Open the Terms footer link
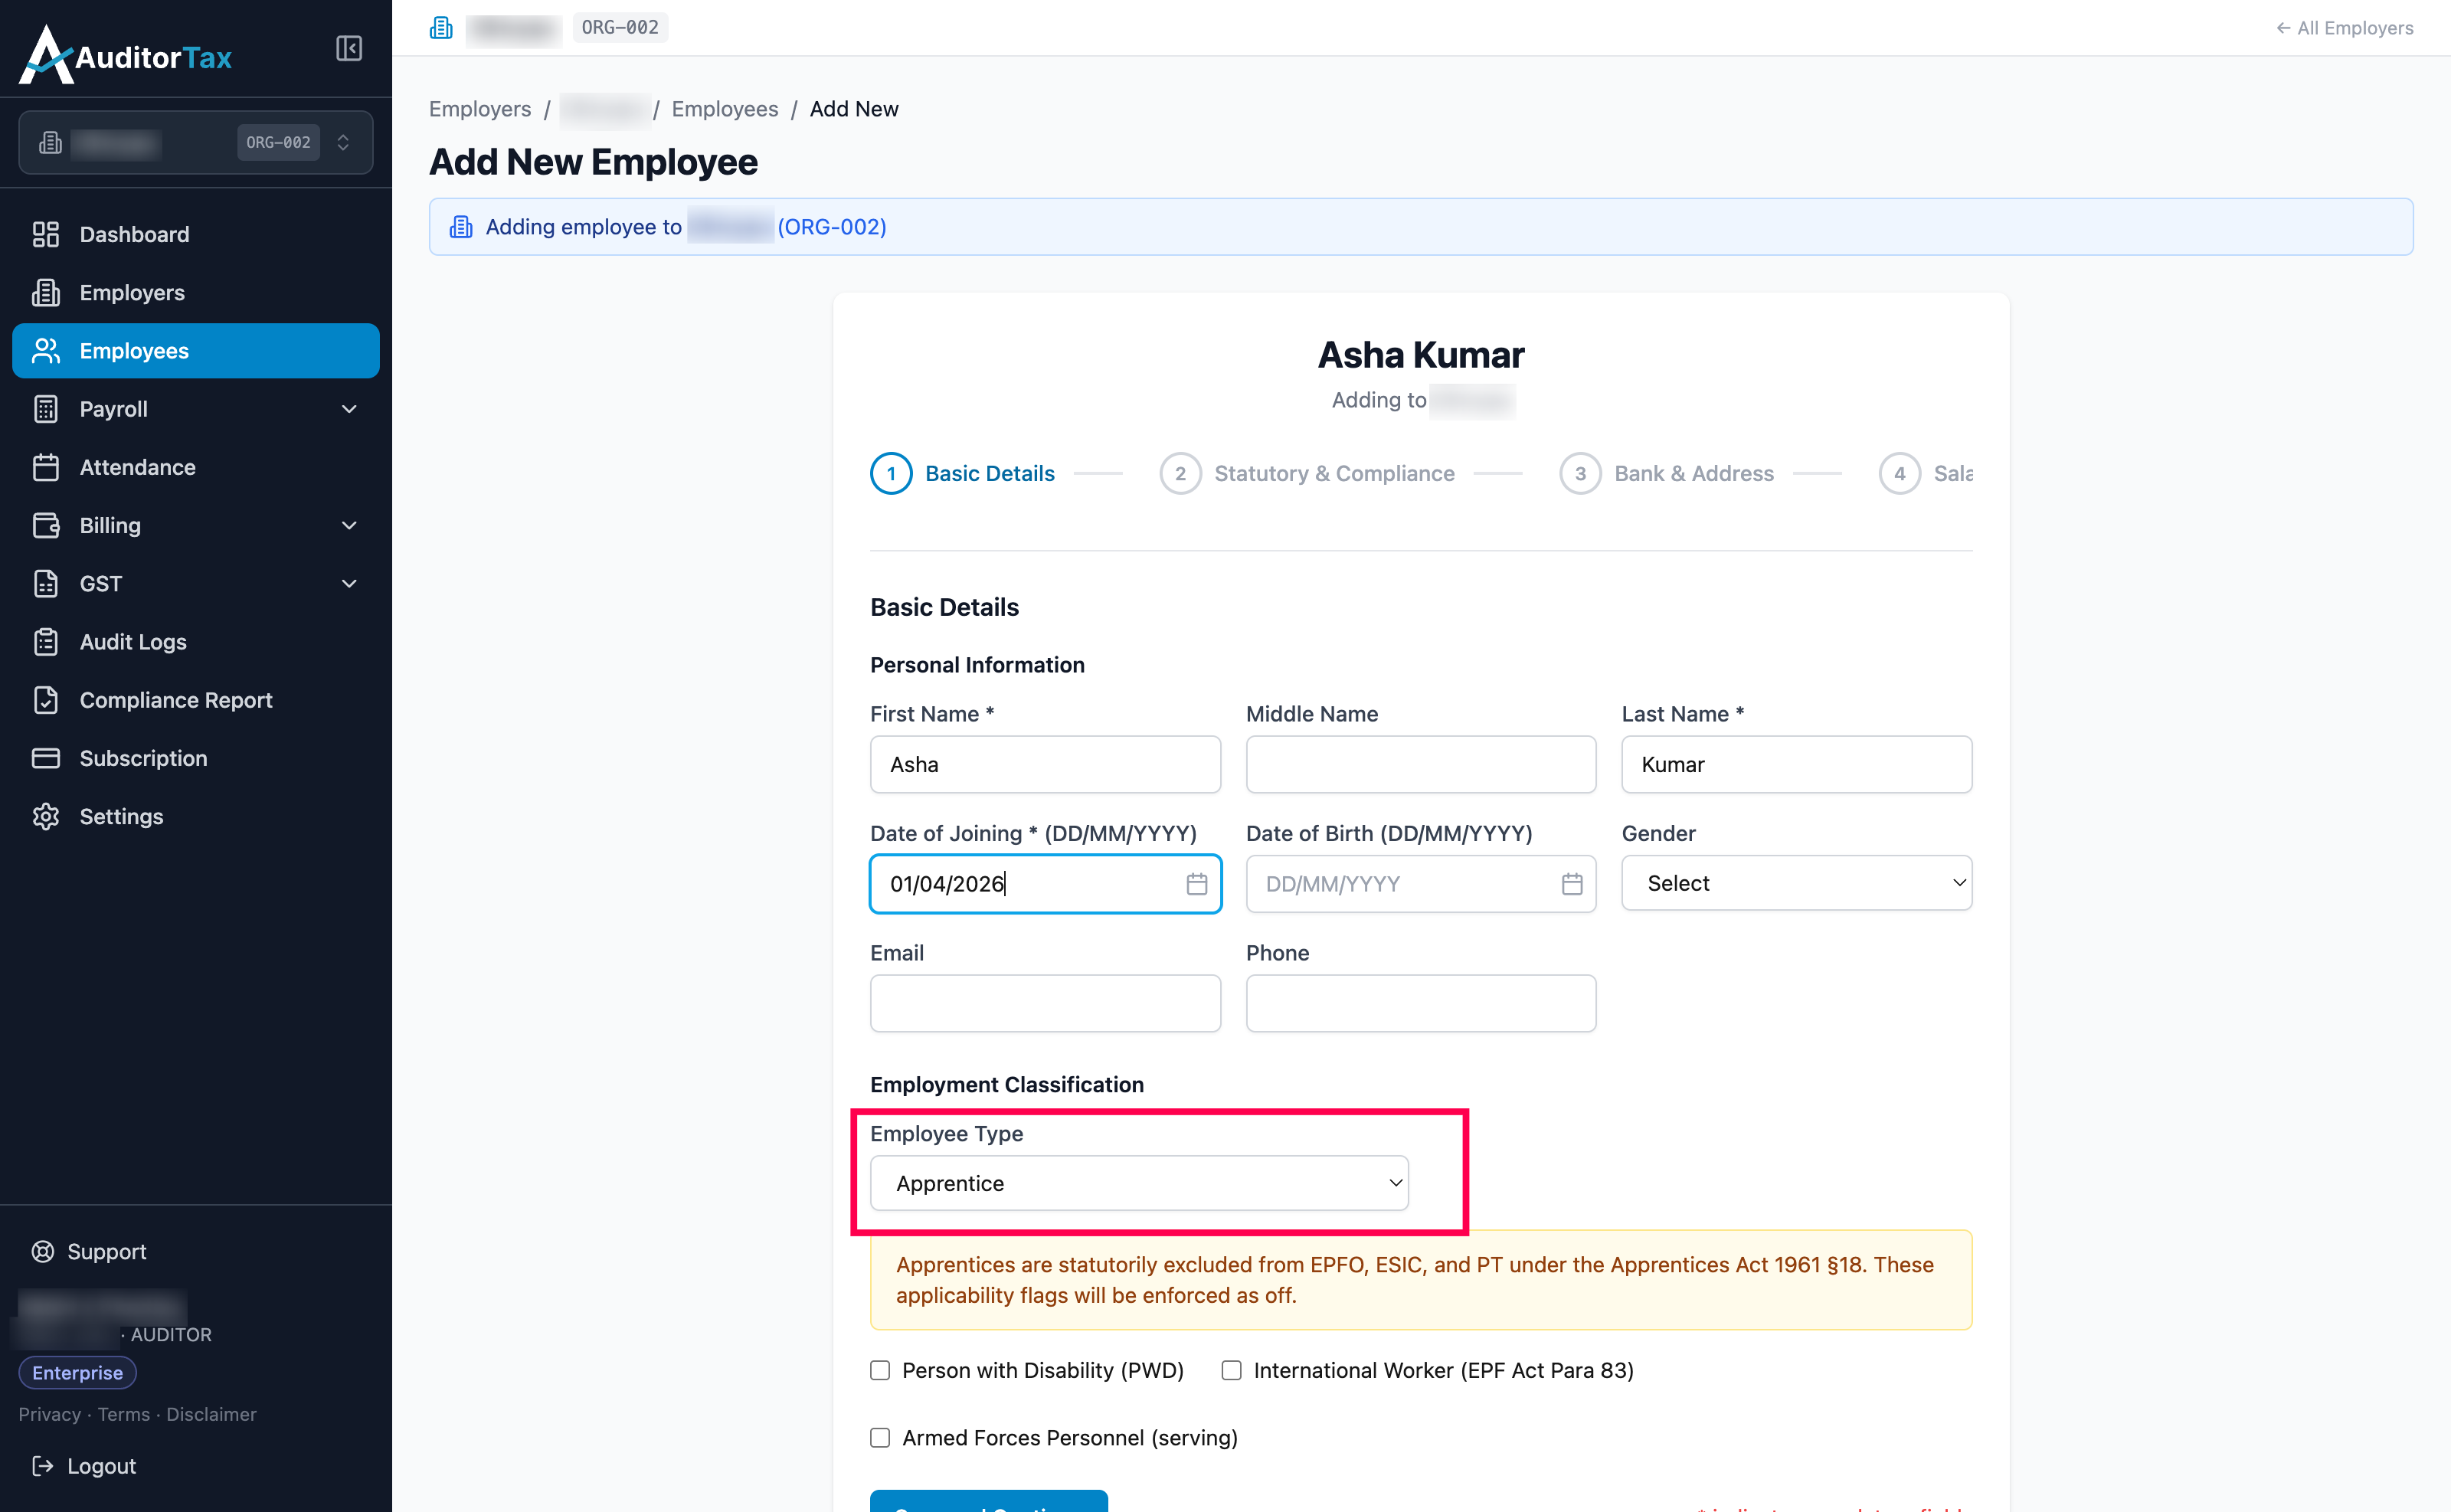Viewport: 2451px width, 1512px height. click(x=124, y=1414)
